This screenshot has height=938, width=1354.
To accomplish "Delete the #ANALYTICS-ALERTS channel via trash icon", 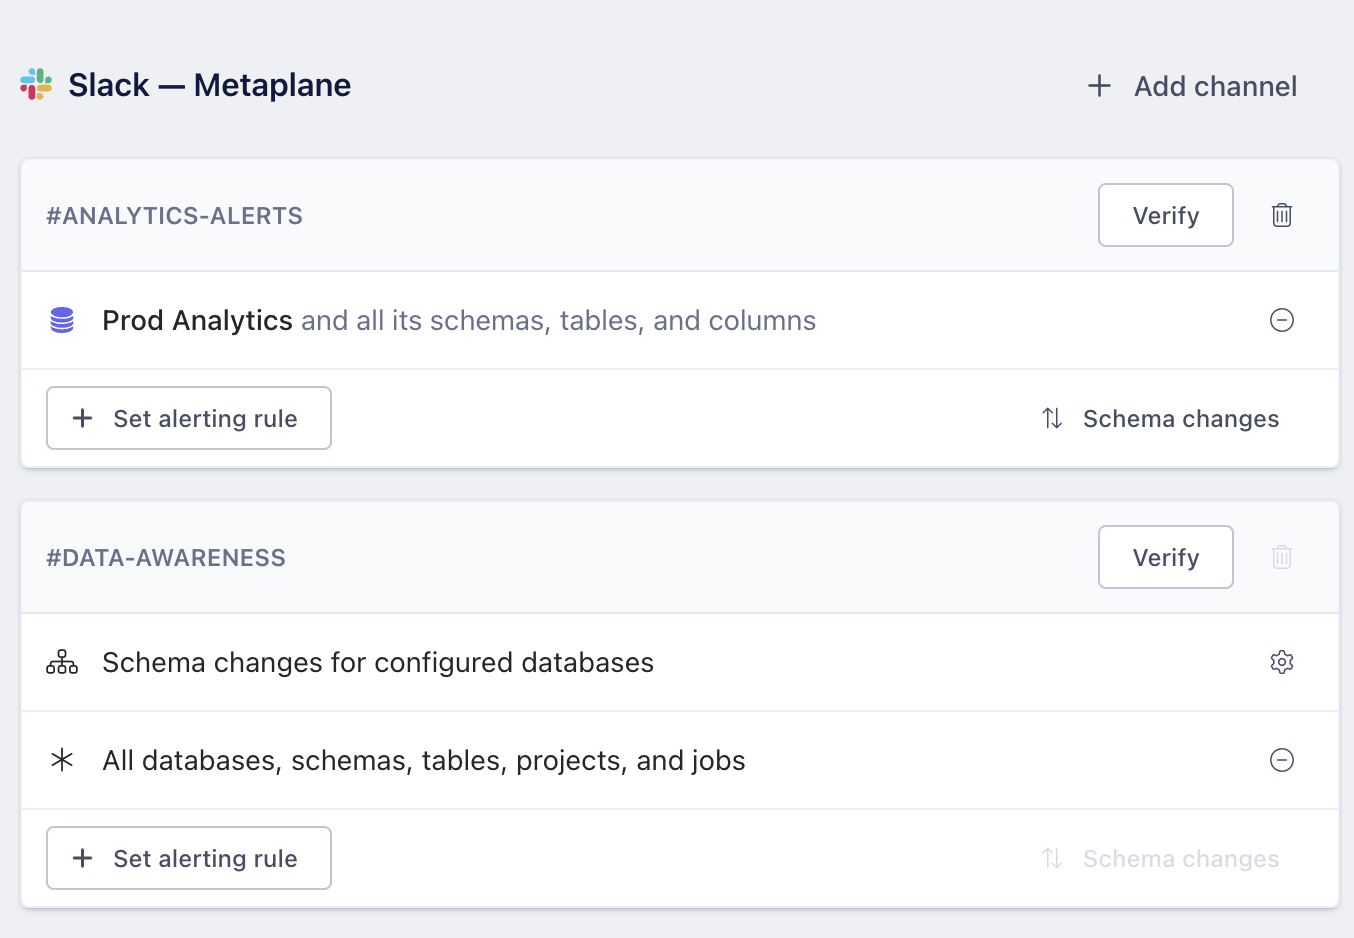I will (1281, 215).
